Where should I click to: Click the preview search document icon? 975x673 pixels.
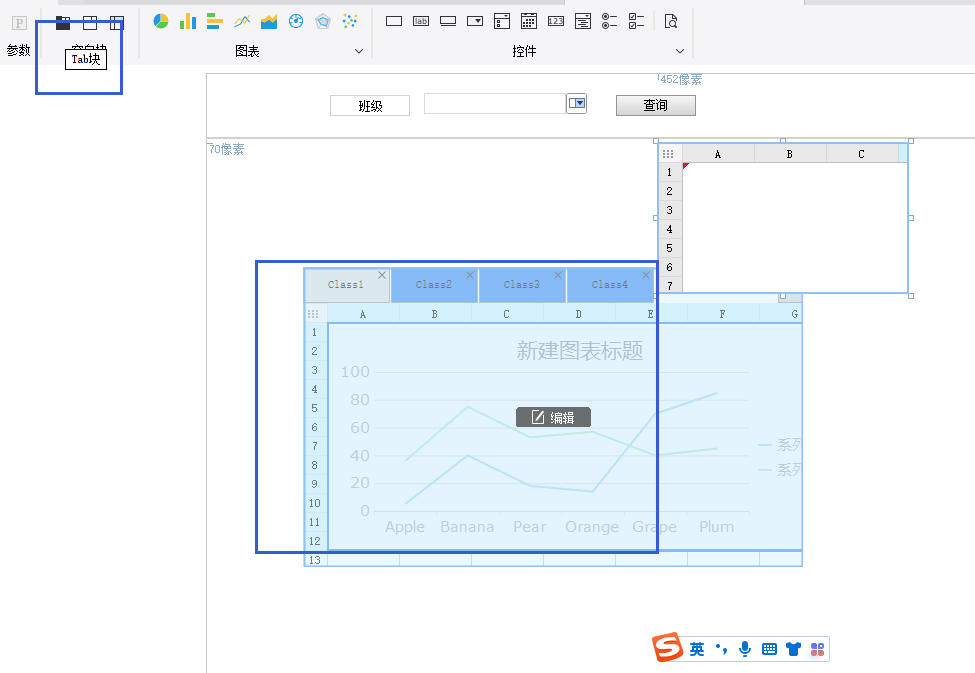[x=671, y=21]
